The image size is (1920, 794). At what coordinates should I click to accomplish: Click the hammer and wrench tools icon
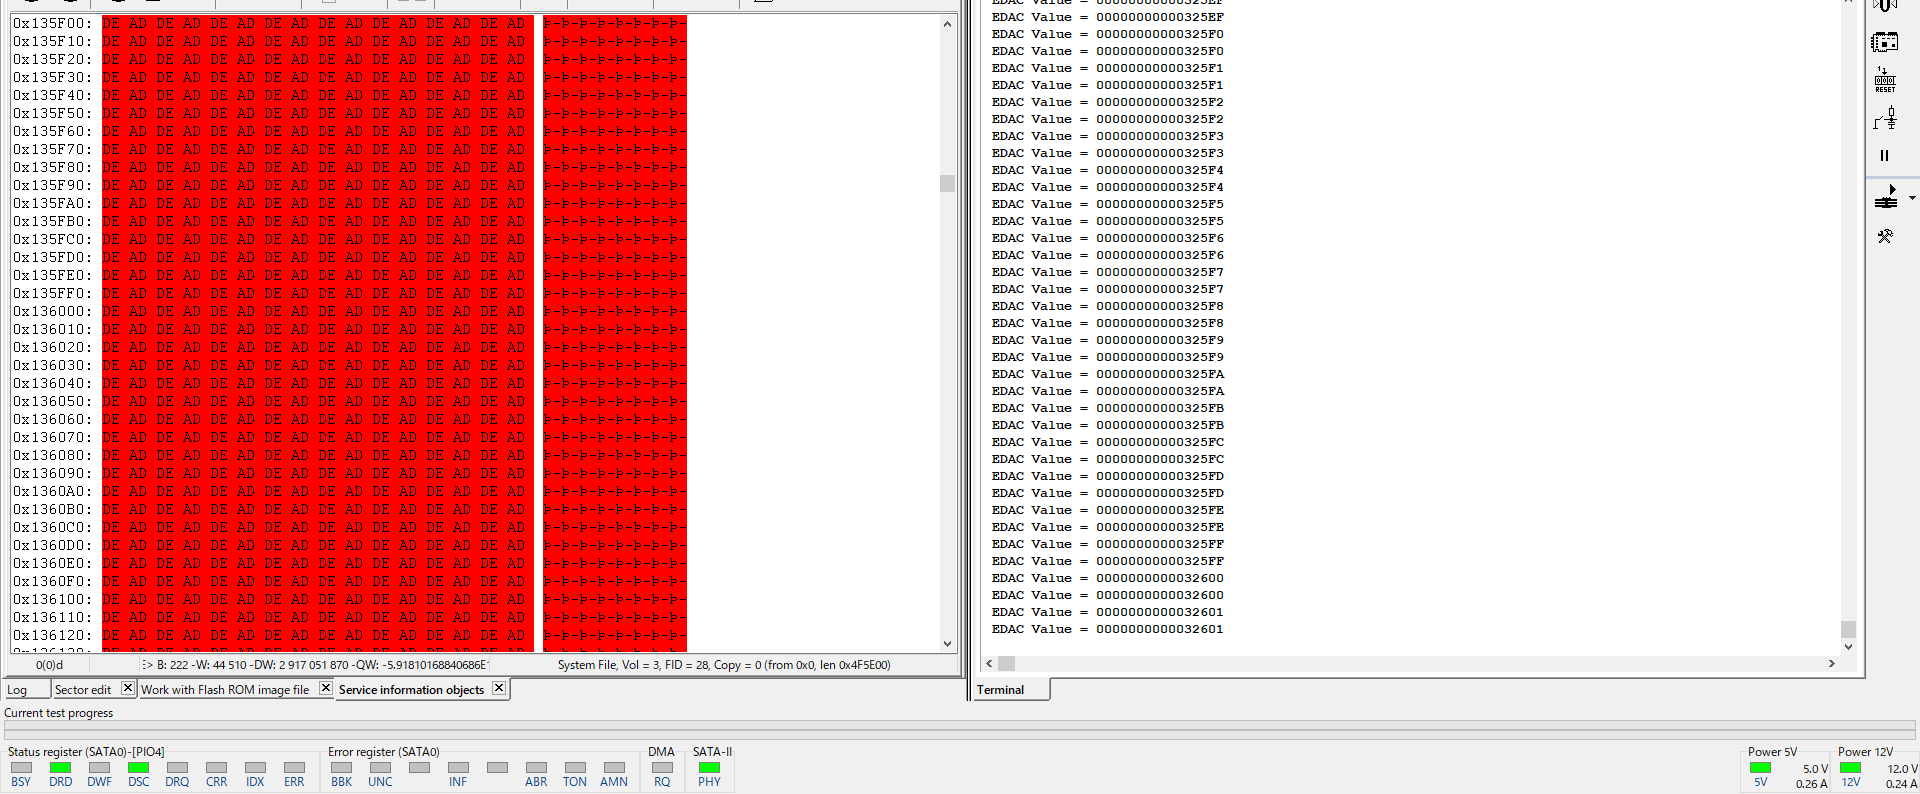(1885, 237)
